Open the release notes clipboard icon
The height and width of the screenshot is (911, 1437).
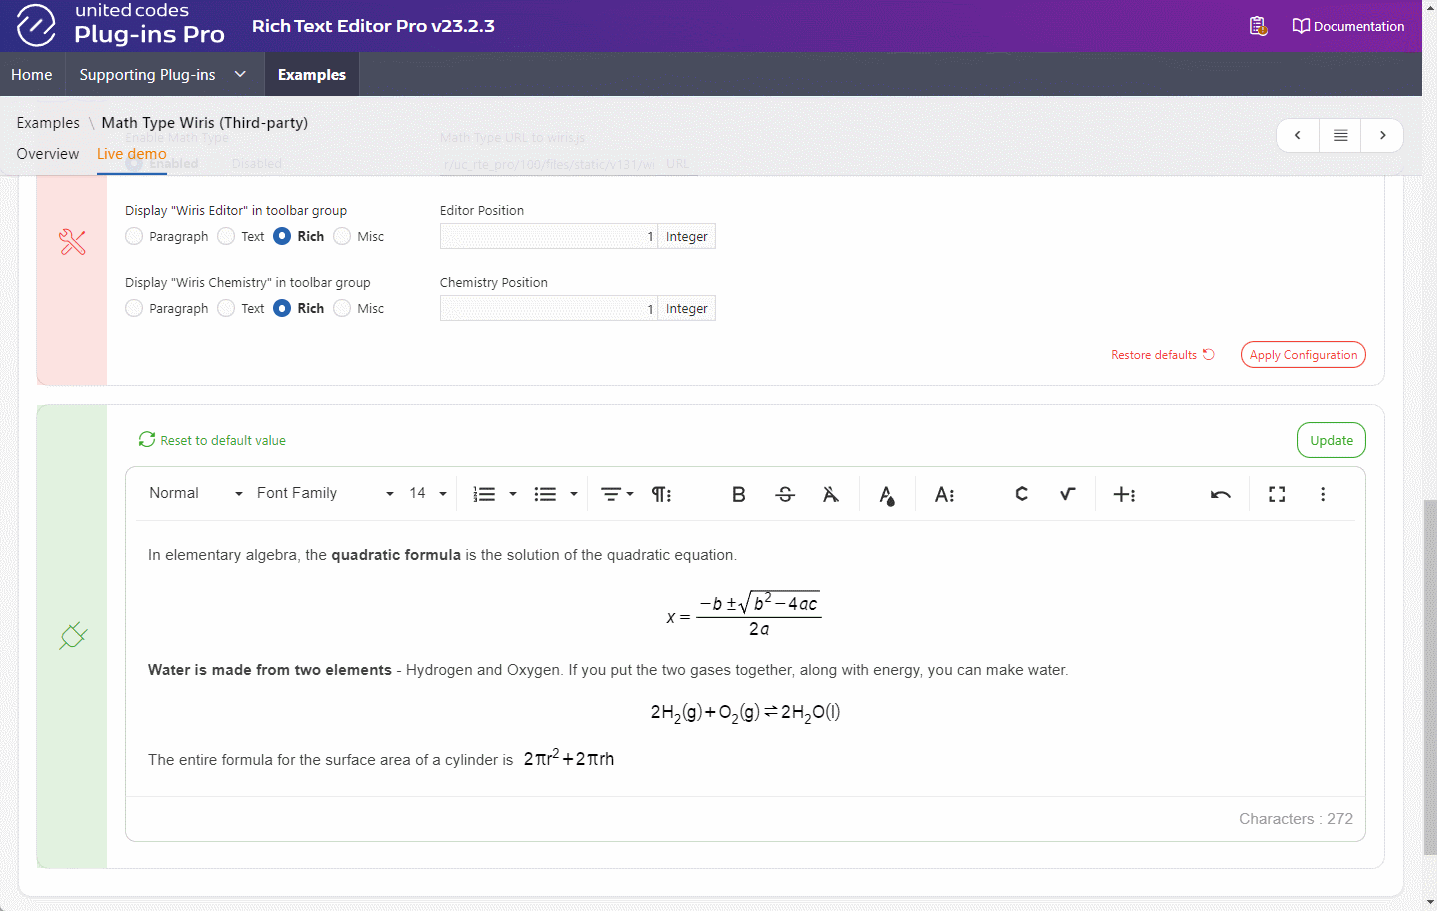click(1258, 26)
